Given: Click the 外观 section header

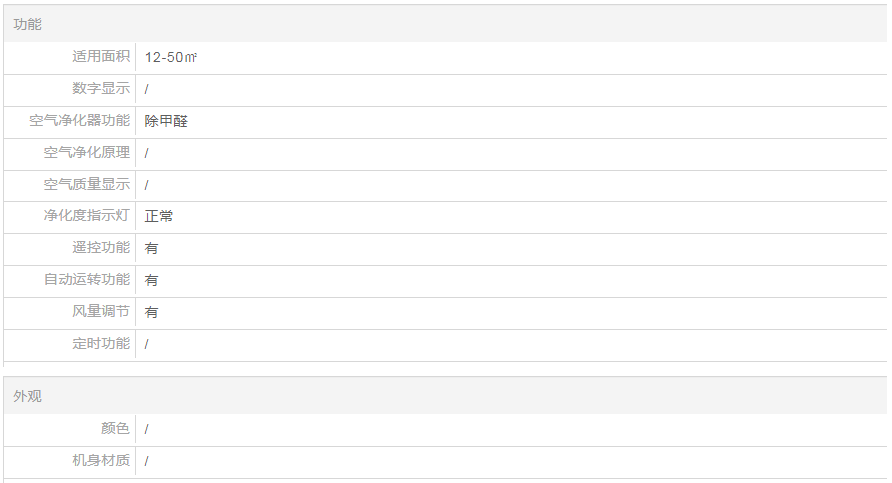Looking at the screenshot, I should [28, 396].
